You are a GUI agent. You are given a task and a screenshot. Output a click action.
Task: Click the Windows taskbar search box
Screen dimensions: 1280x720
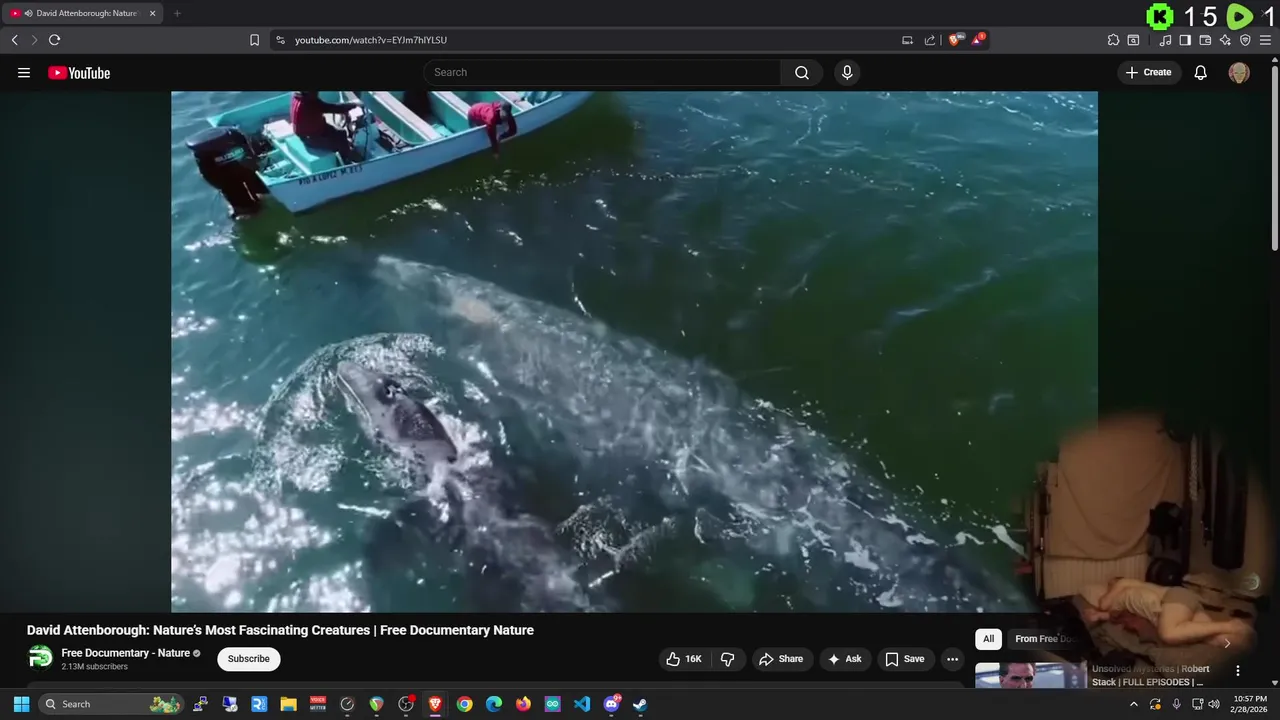click(x=112, y=704)
